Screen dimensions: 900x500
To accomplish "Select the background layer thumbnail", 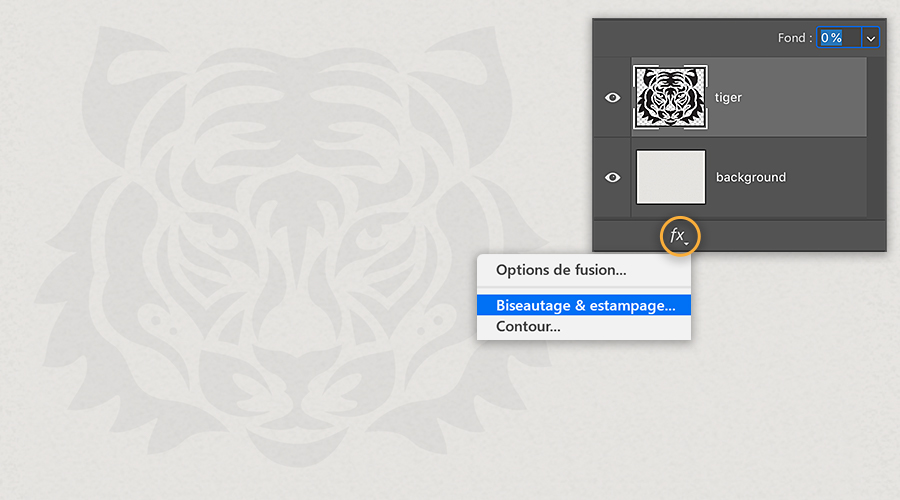I will tap(670, 177).
